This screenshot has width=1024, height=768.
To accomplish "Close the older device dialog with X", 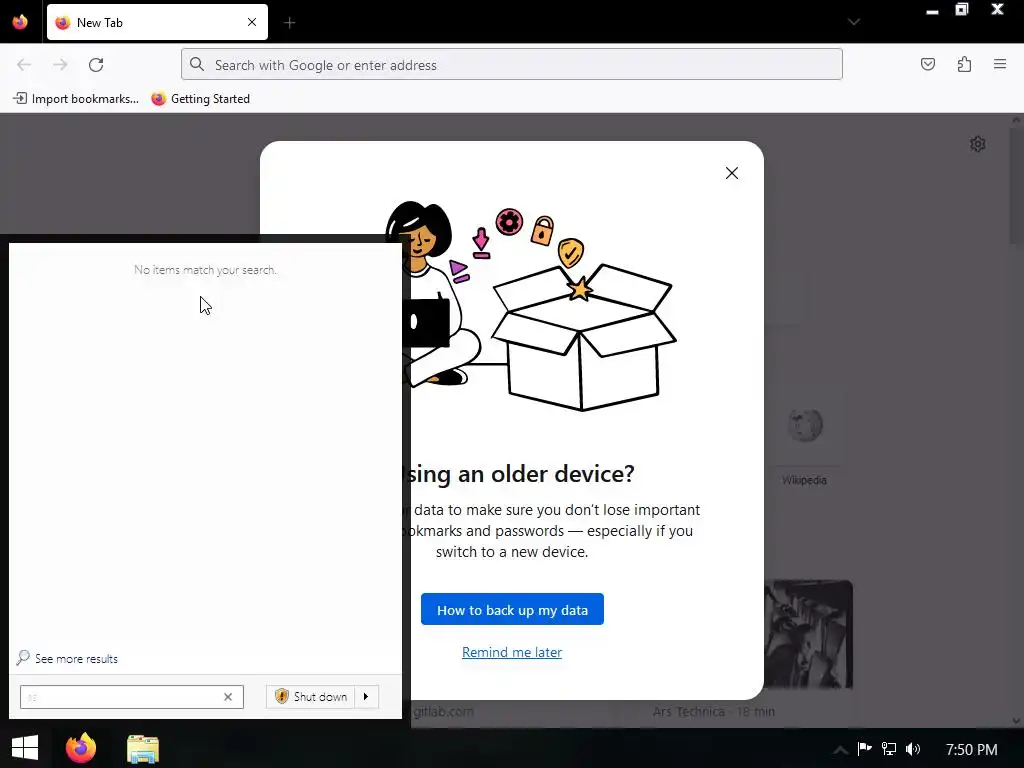I will pos(732,173).
